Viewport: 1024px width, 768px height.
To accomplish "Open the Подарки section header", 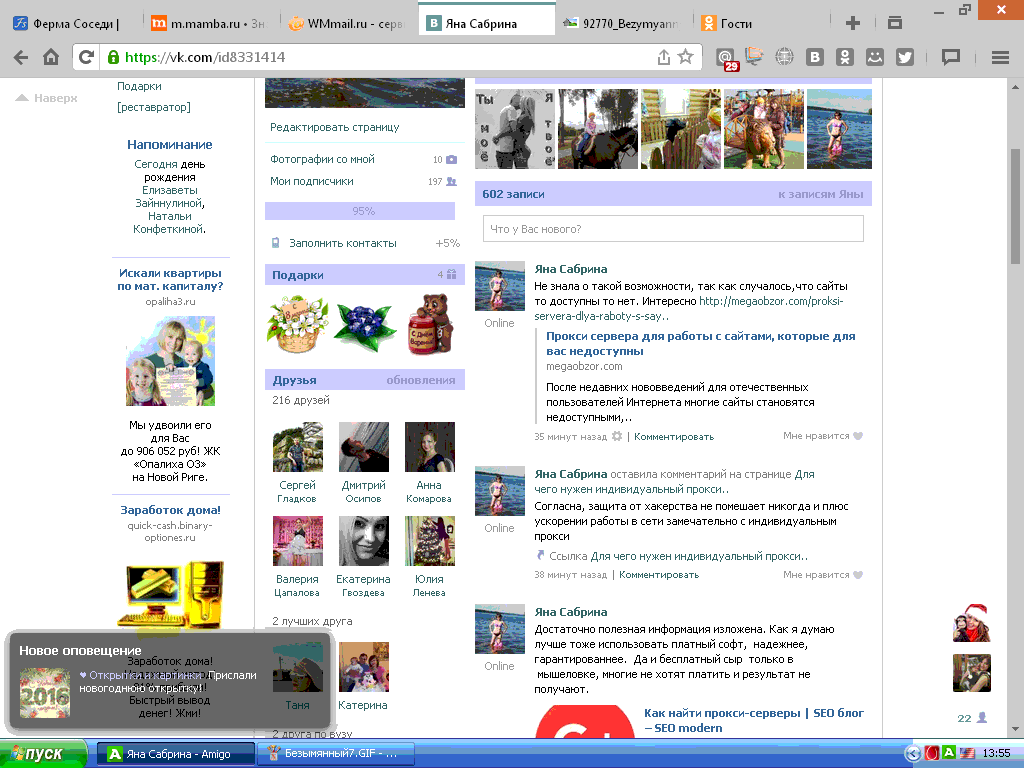I will [364, 275].
